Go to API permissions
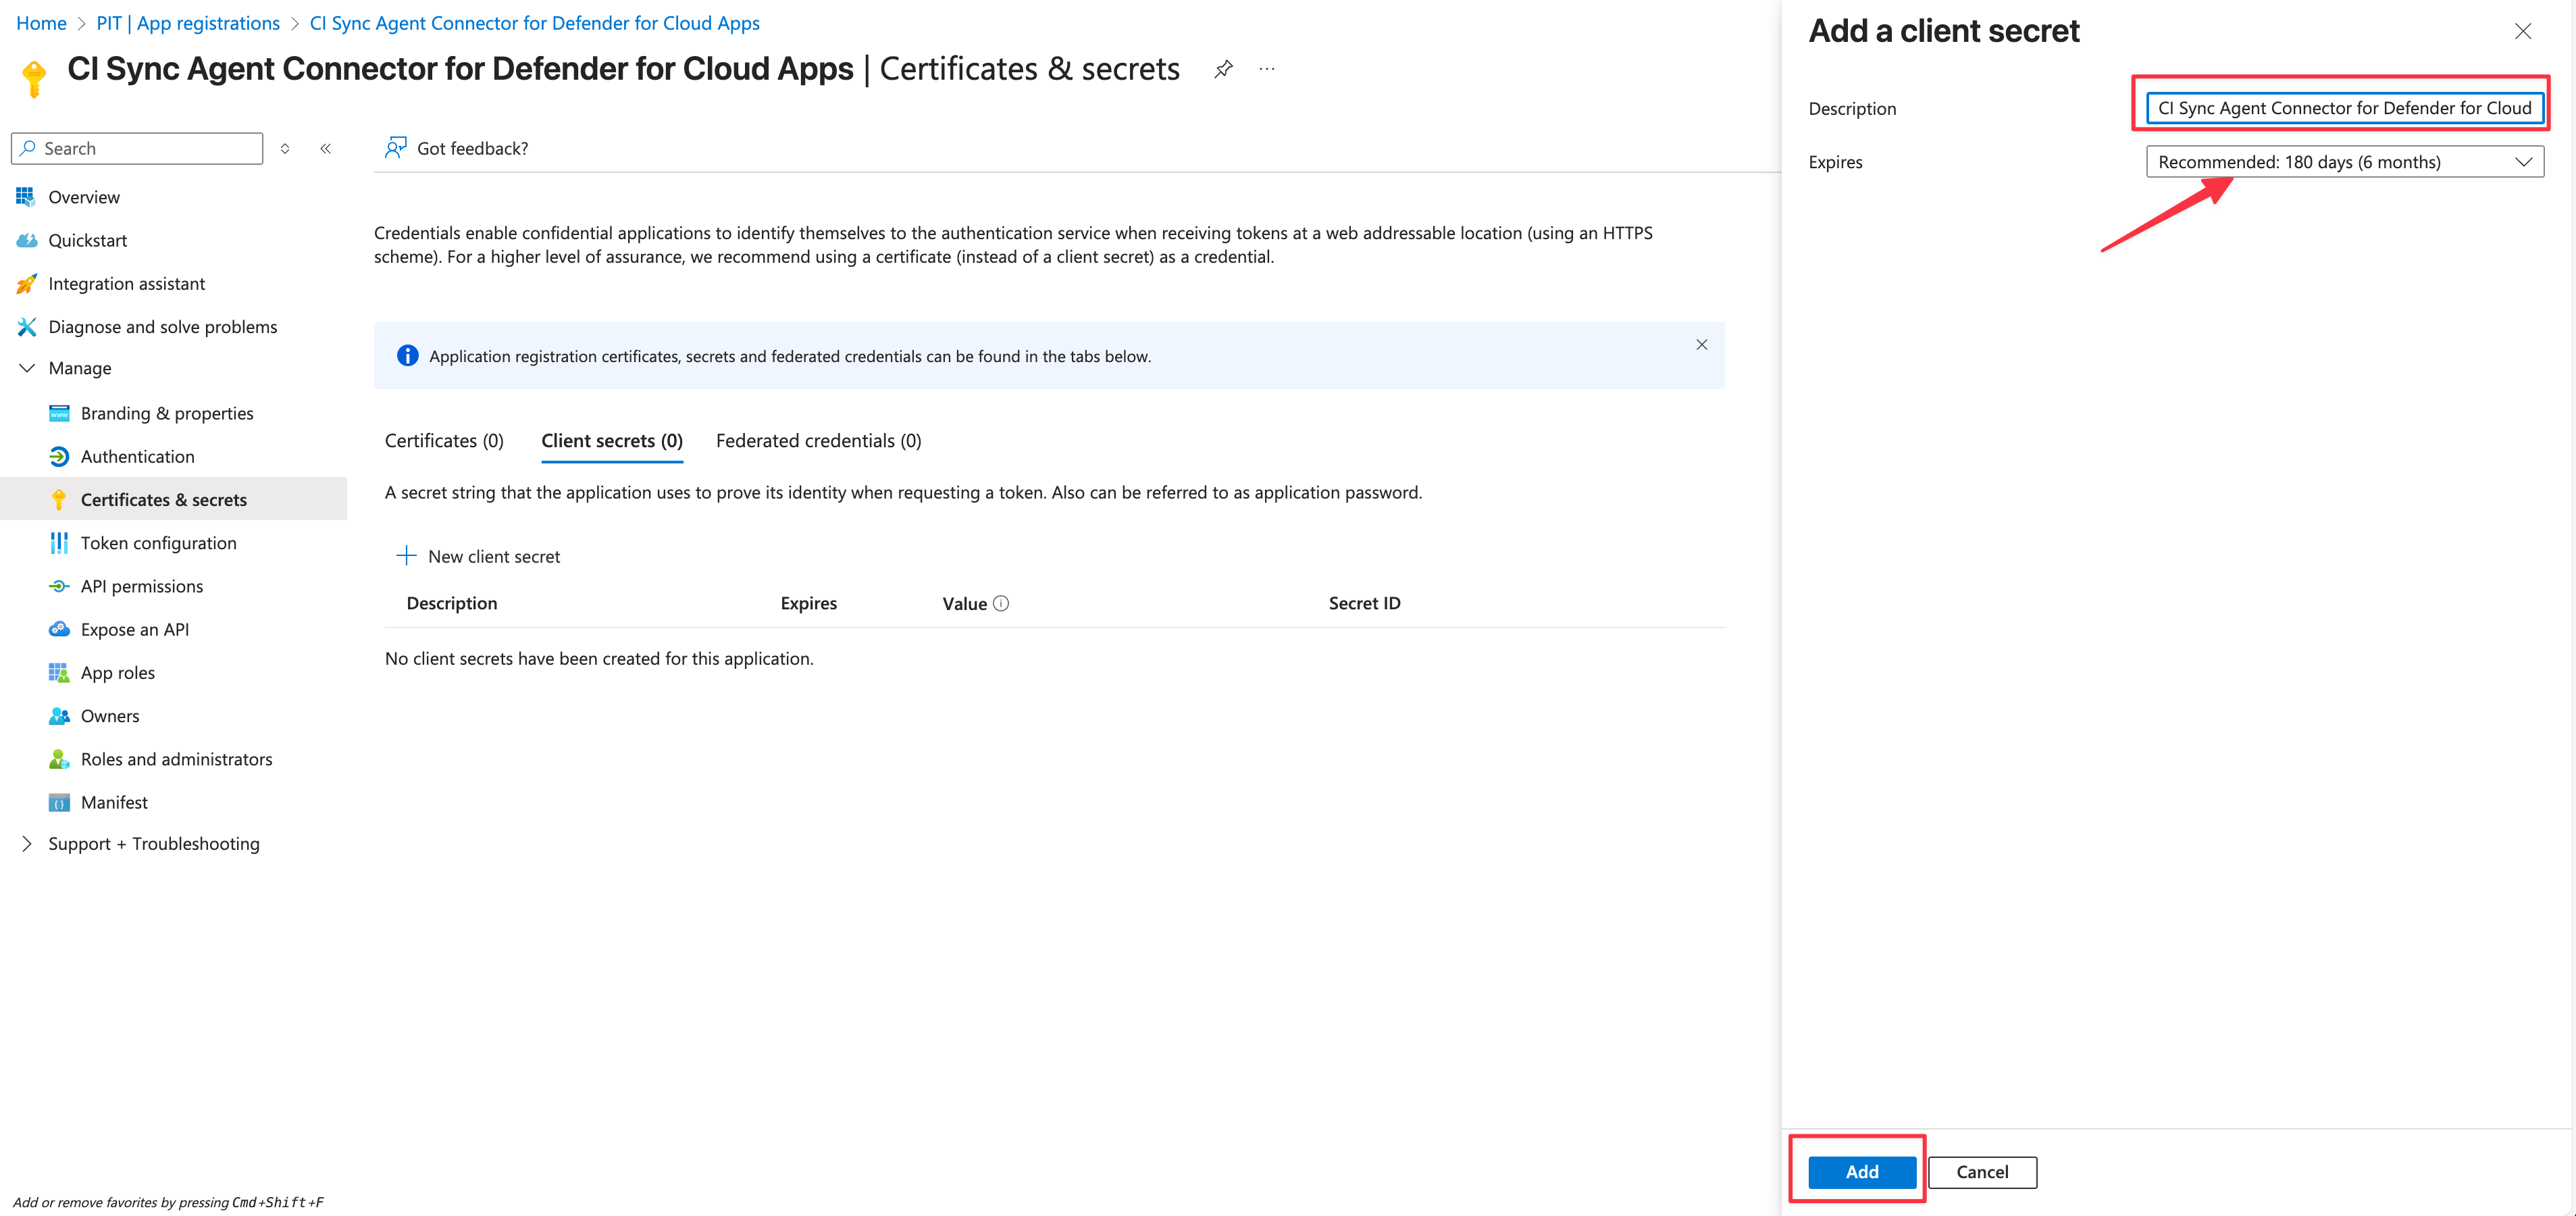This screenshot has height=1216, width=2576. [x=142, y=586]
